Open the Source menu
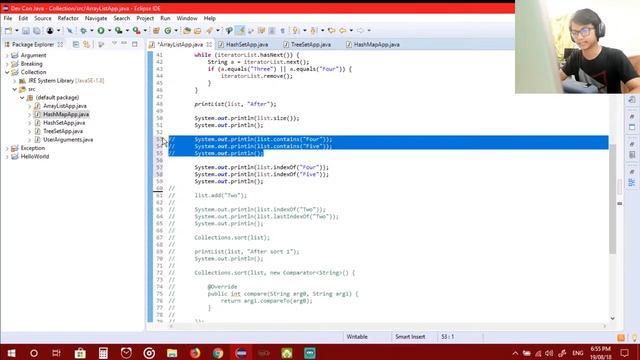 [42, 18]
